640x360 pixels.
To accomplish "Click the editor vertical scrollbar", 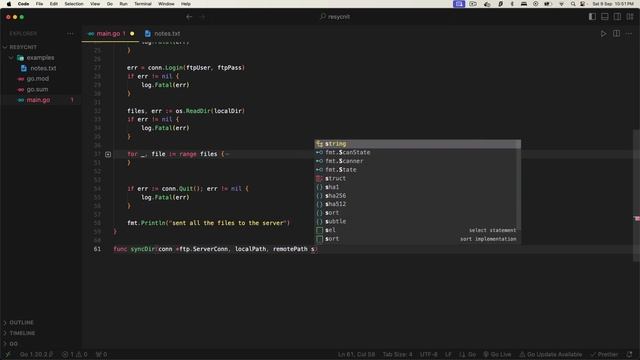I will (636, 196).
